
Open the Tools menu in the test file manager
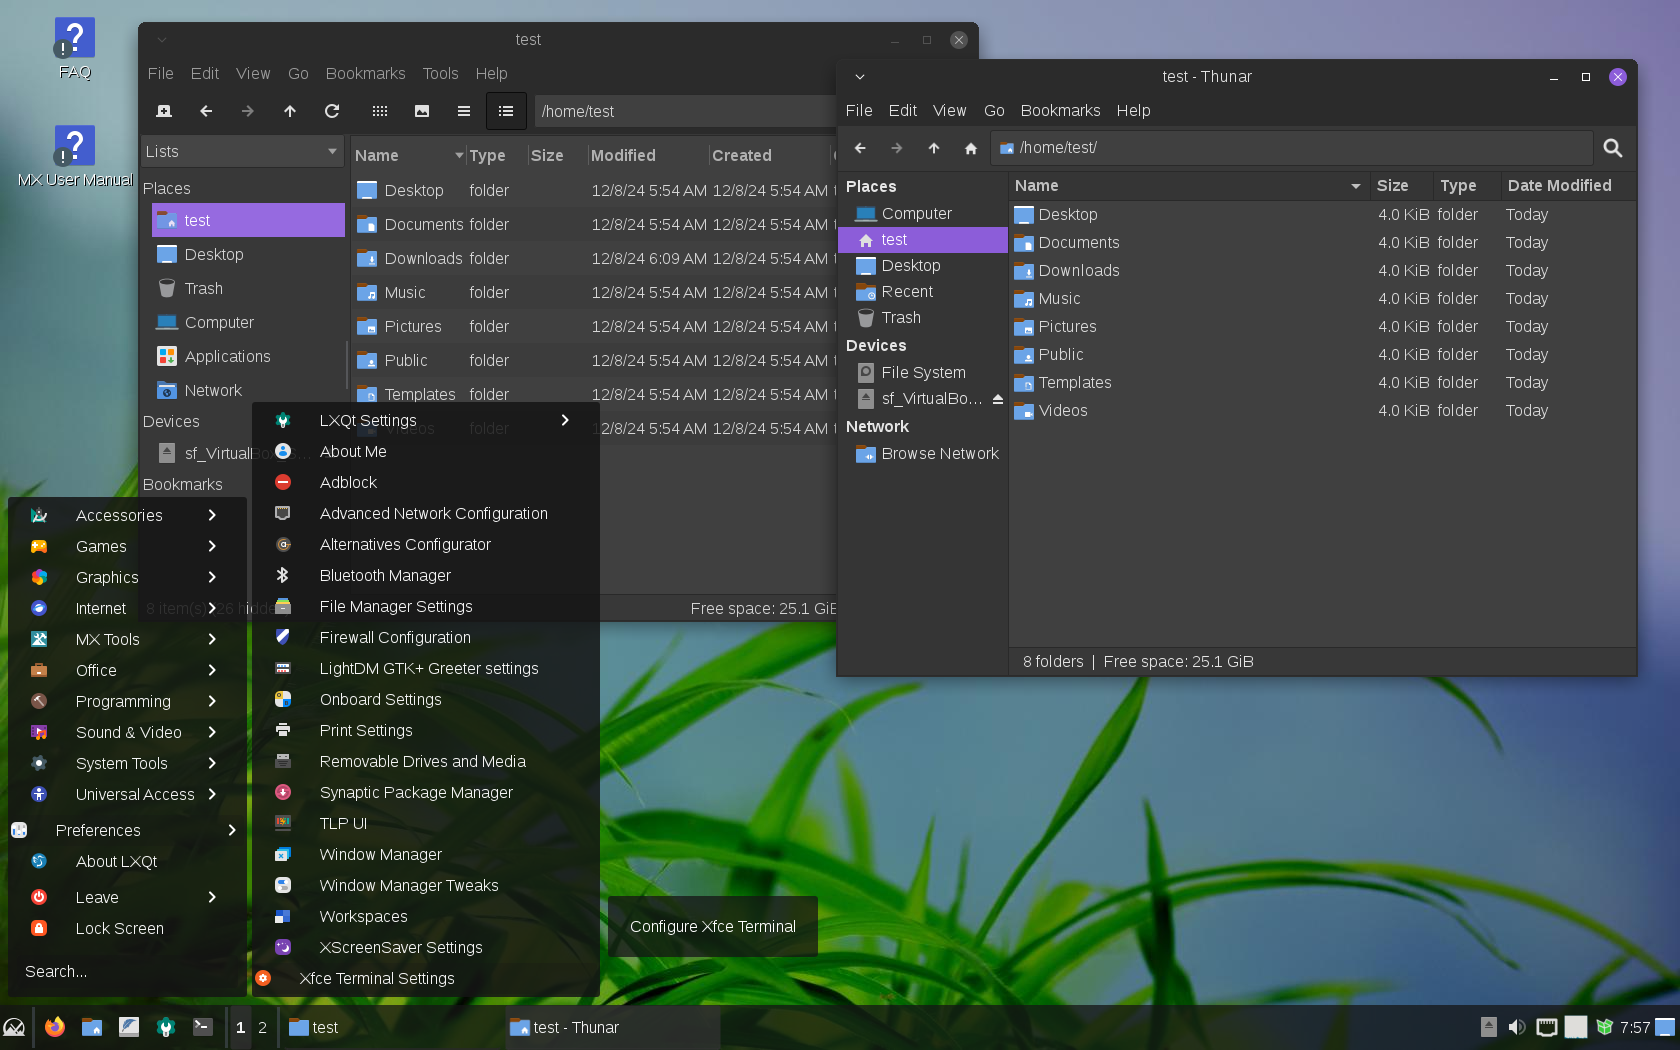pyautogui.click(x=440, y=73)
